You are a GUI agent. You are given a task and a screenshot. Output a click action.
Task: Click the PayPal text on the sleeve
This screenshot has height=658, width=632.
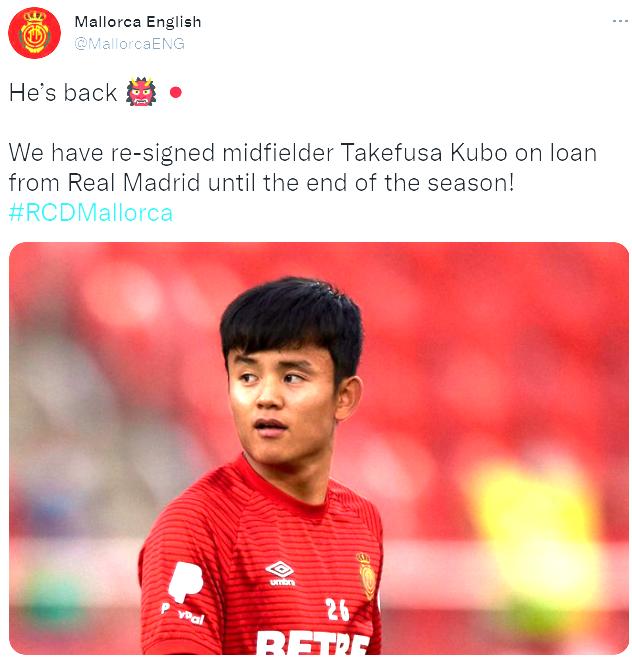[x=183, y=614]
